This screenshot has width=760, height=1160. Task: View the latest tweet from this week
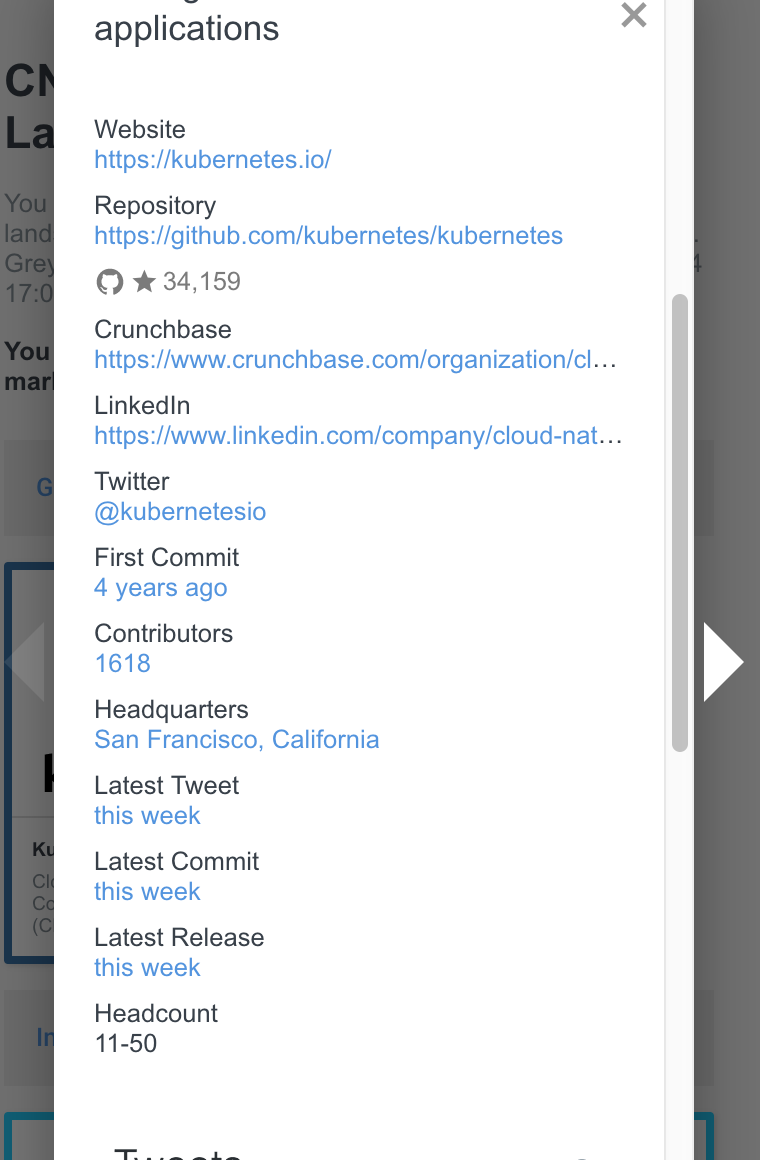pyautogui.click(x=147, y=815)
